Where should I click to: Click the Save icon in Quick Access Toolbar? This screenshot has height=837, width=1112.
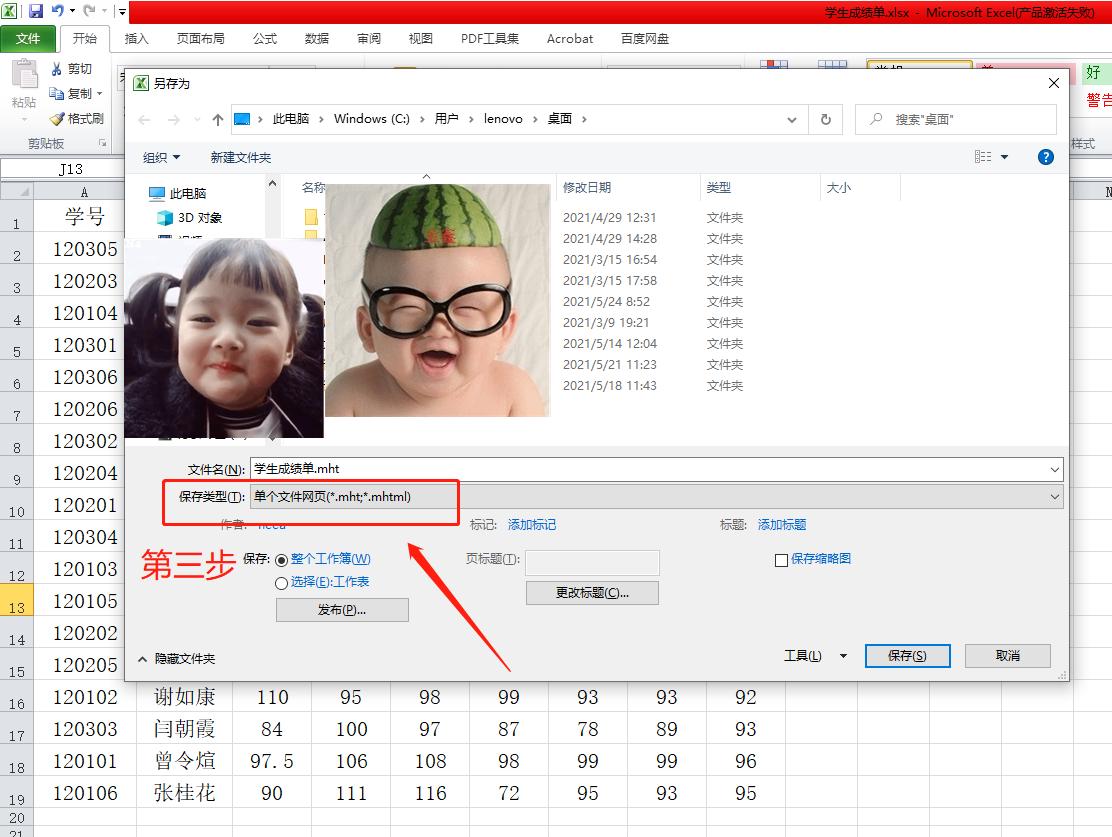point(35,10)
